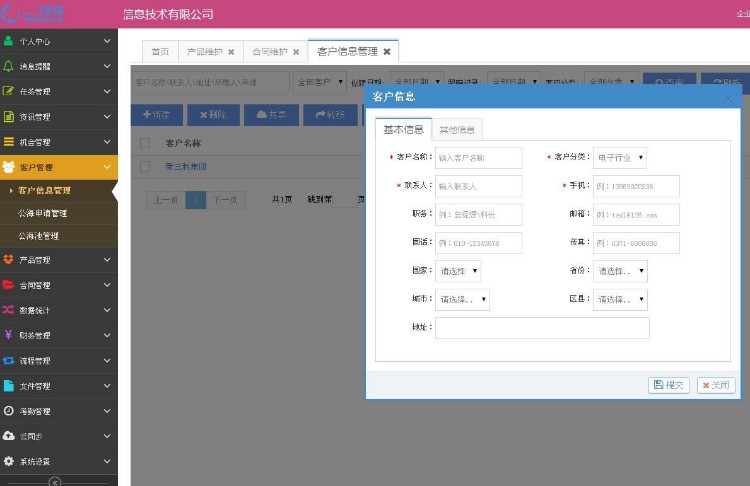Click the 转移 button

pyautogui.click(x=331, y=115)
